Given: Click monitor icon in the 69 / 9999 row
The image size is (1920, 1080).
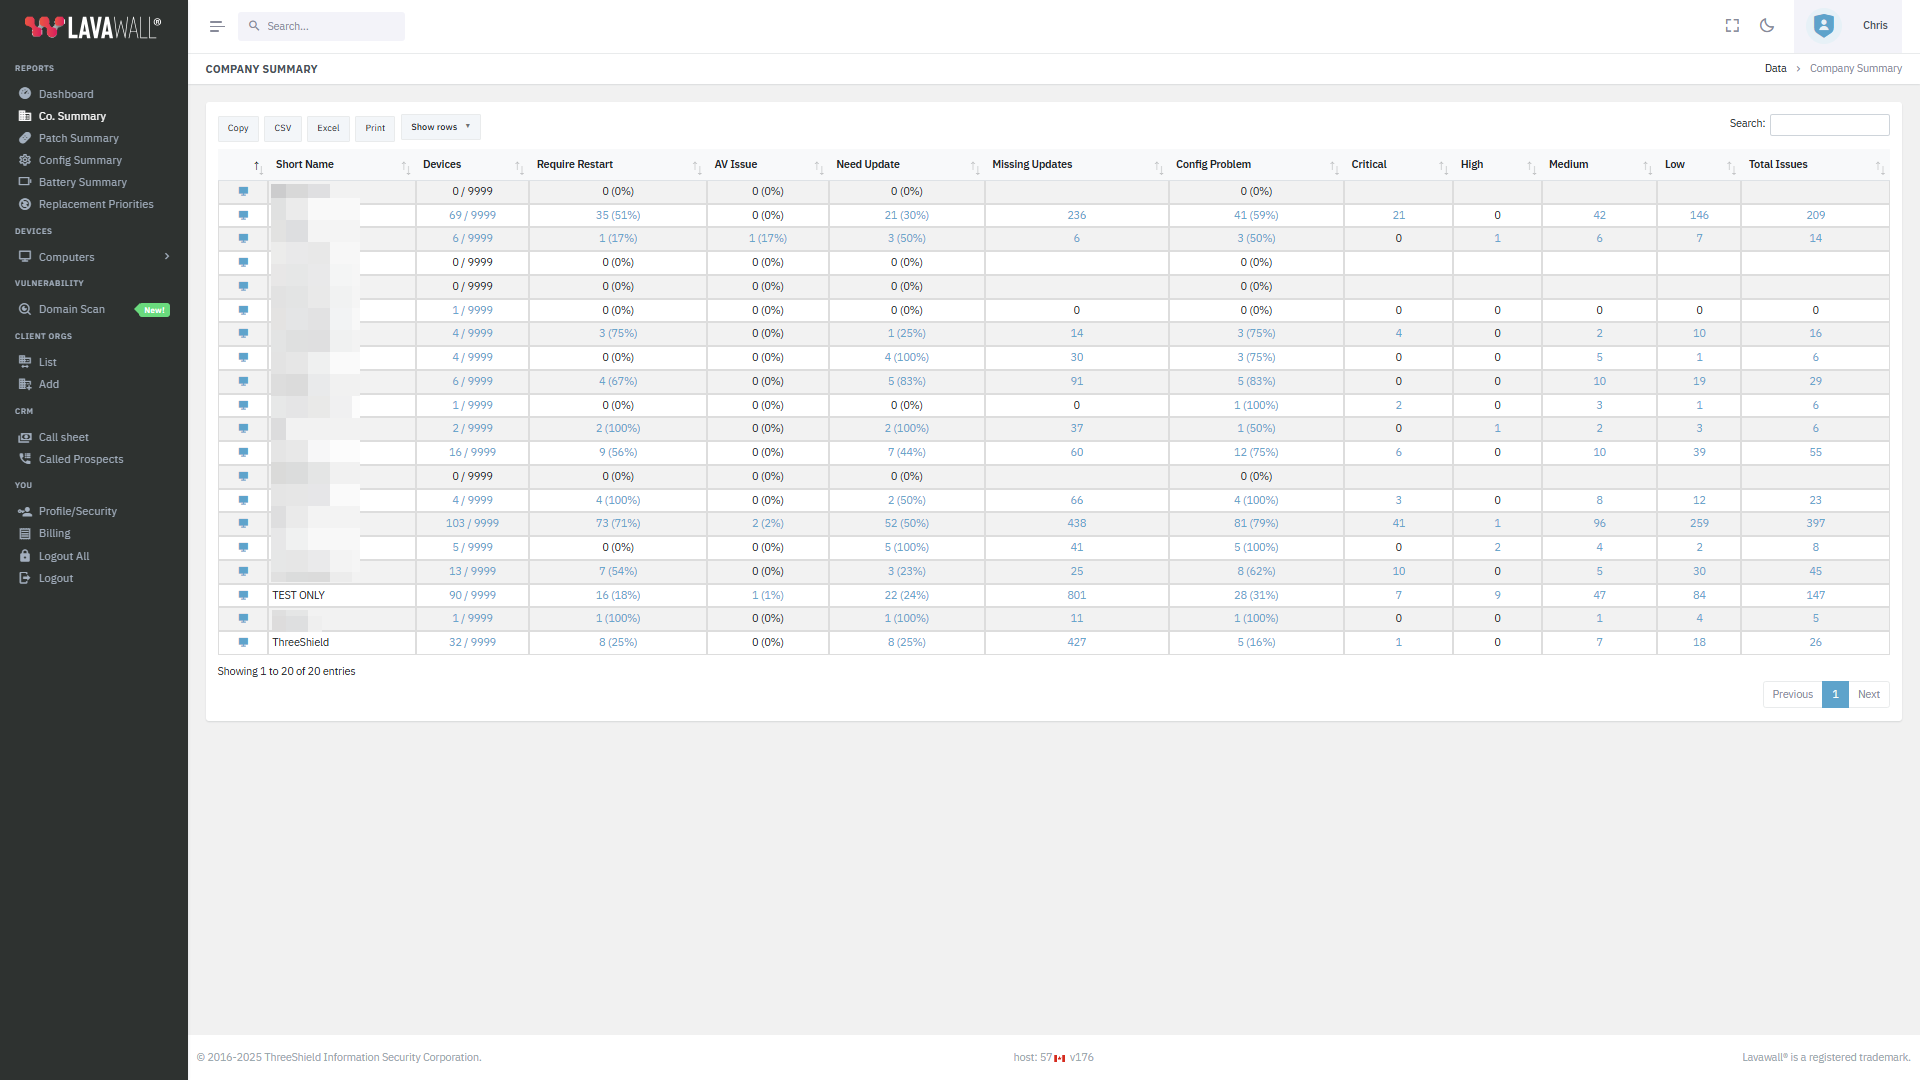Looking at the screenshot, I should click(x=243, y=215).
